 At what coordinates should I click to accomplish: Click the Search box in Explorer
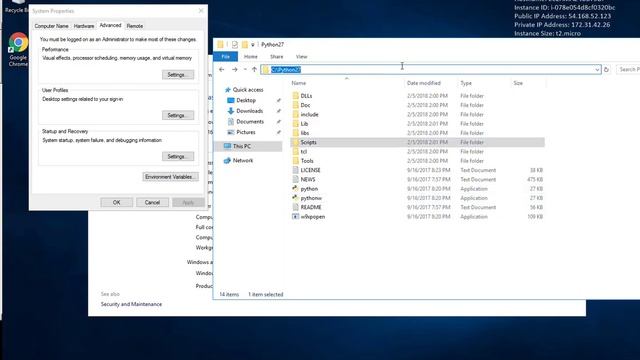pyautogui.click(x=629, y=69)
